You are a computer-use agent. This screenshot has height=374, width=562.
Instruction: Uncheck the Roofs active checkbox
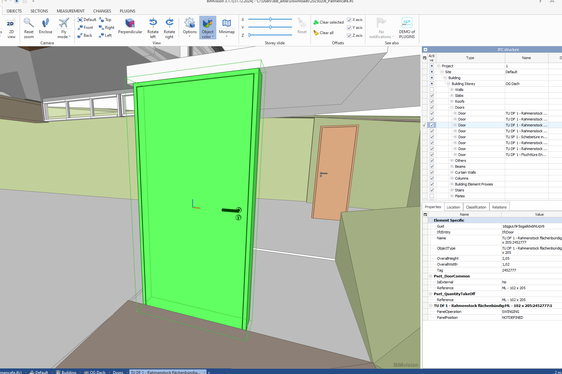pos(432,101)
